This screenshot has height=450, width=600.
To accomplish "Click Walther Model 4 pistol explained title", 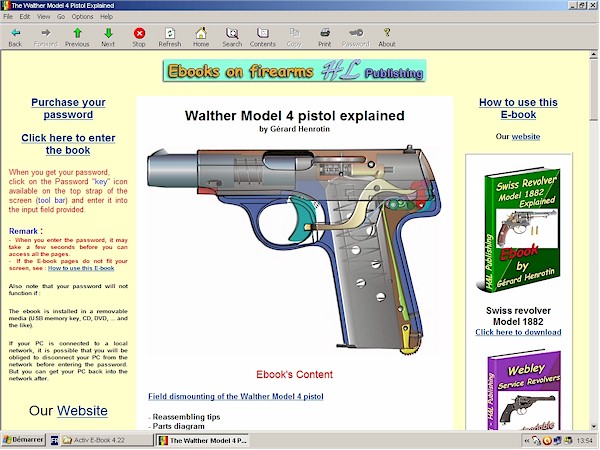I will point(294,116).
